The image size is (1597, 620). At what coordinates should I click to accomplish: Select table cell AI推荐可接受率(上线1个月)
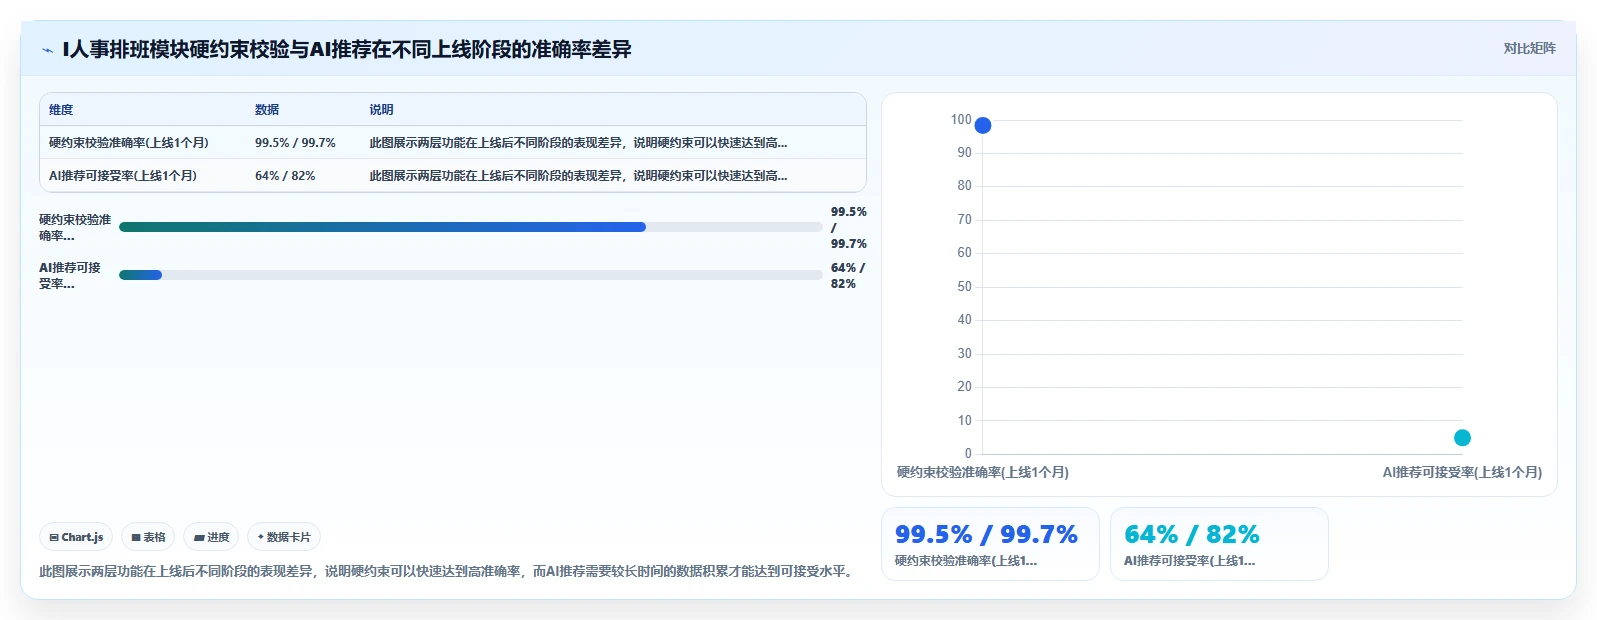click(x=123, y=176)
